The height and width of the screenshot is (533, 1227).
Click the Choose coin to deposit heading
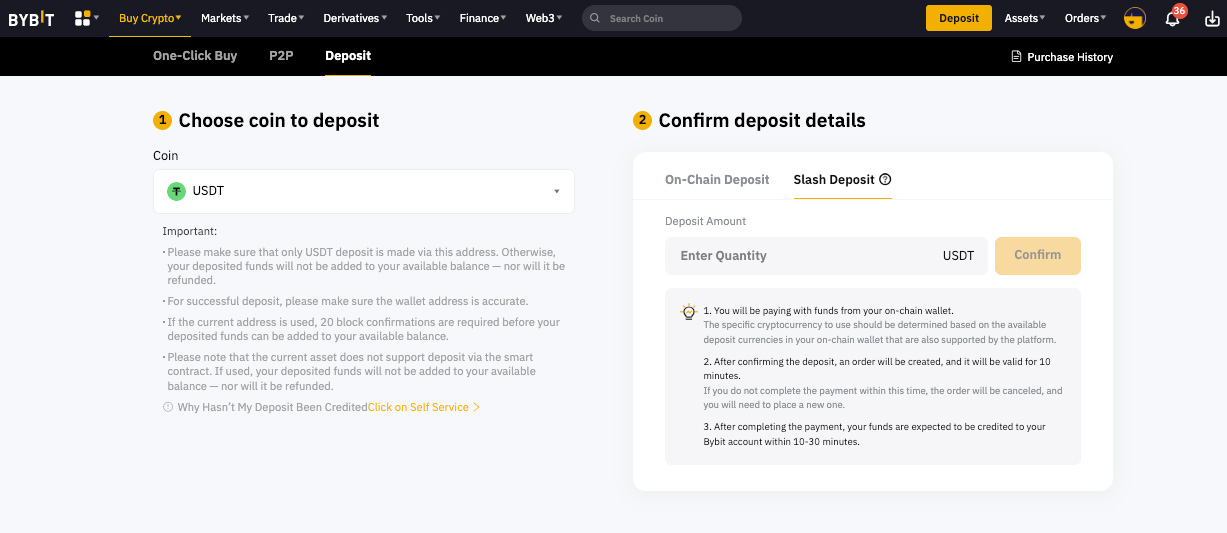point(279,120)
